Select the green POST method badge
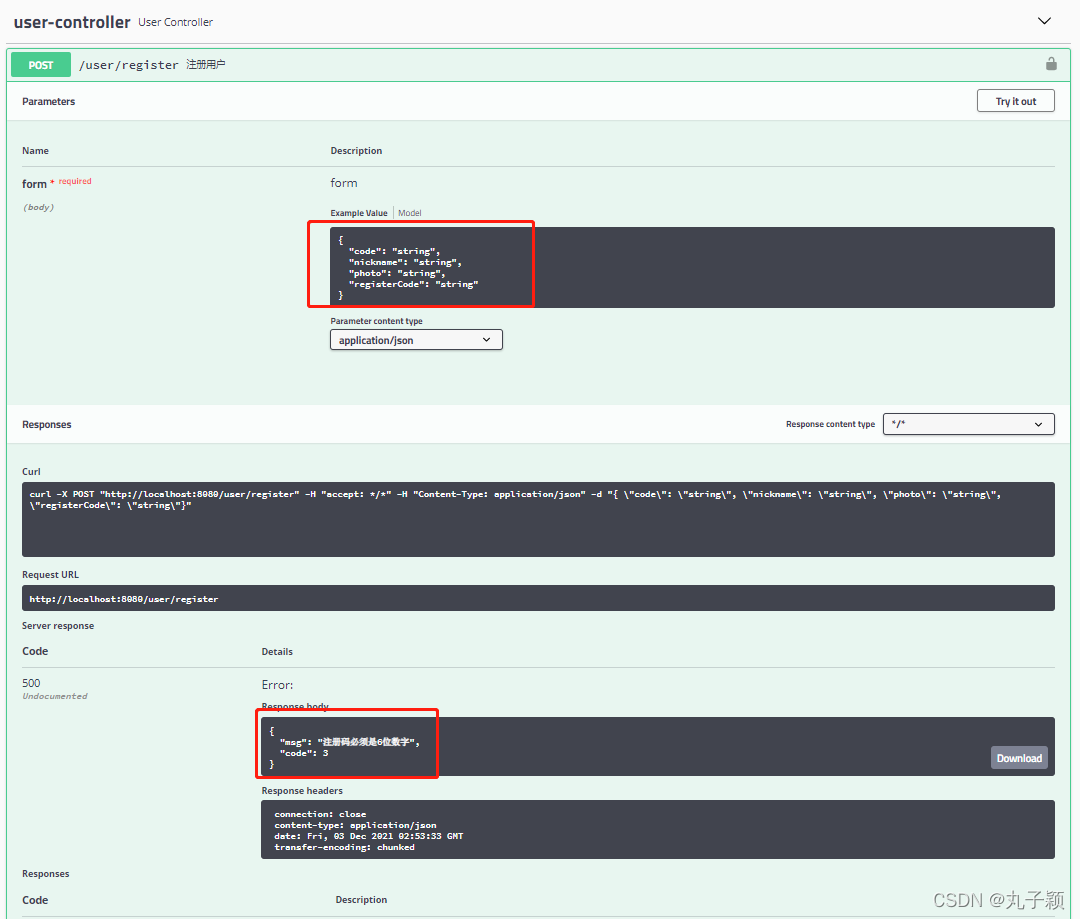Screen dimensions: 1080x919 pos(40,63)
